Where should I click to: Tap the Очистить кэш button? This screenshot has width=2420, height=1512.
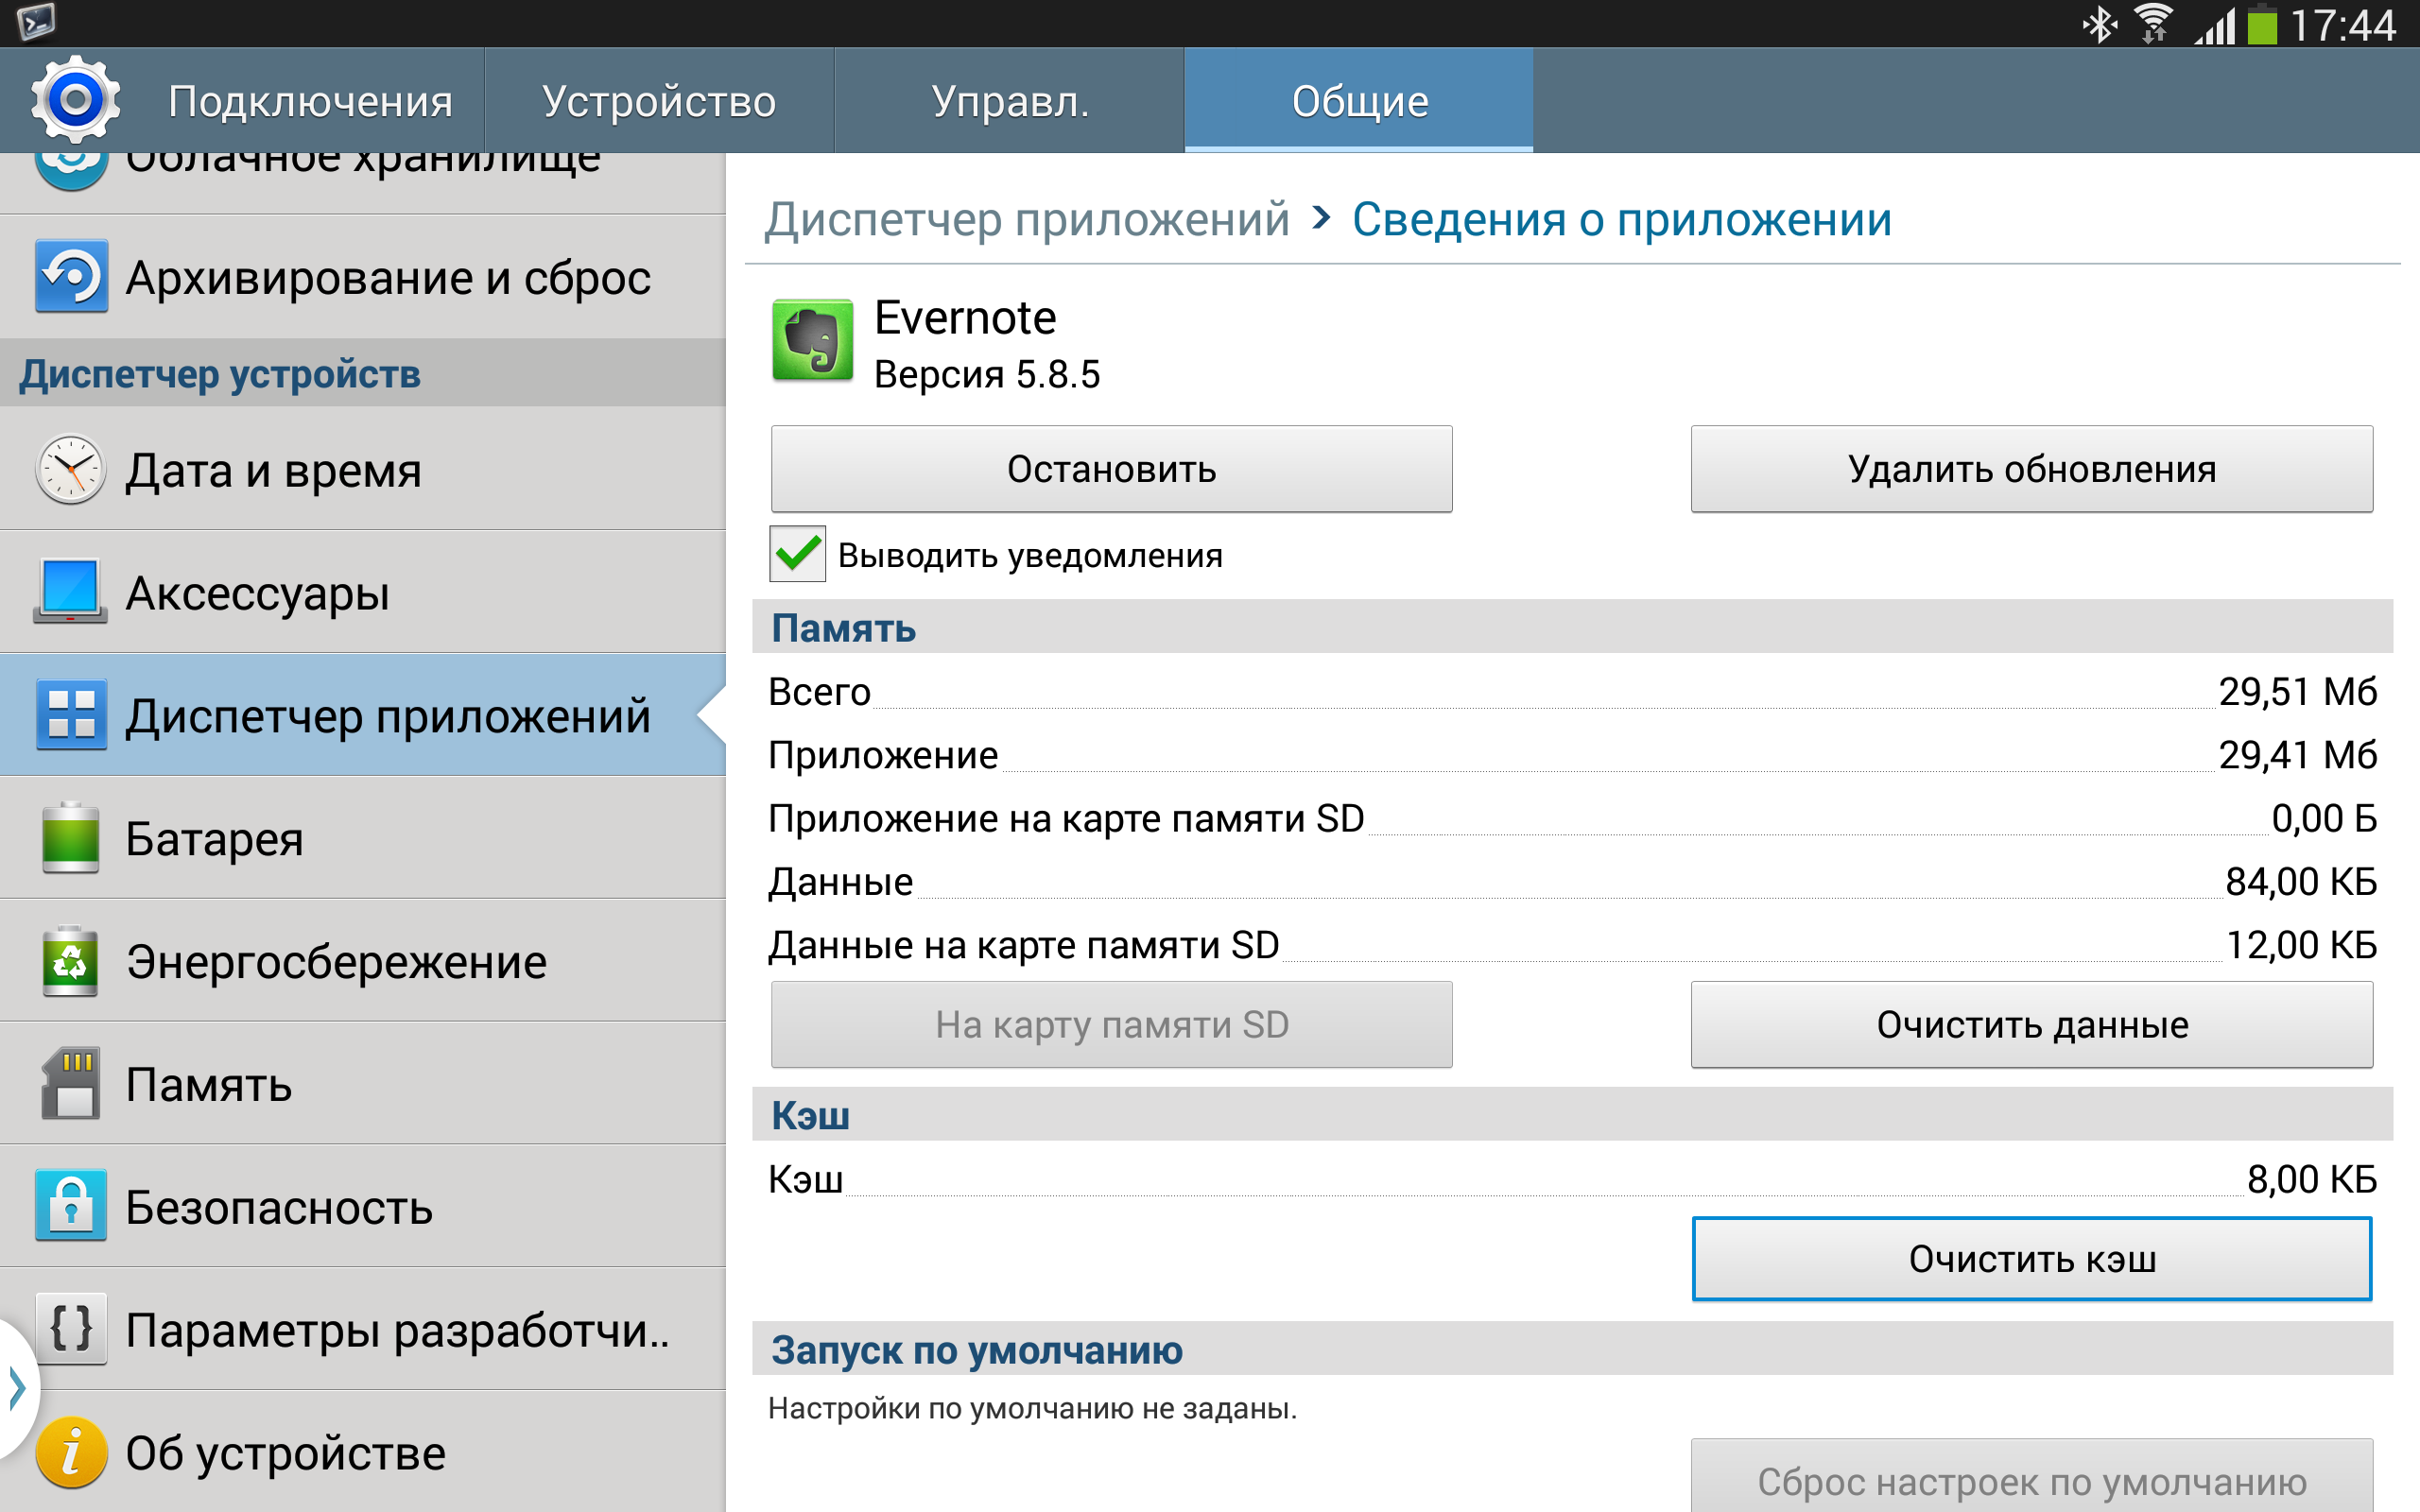pyautogui.click(x=2031, y=1259)
